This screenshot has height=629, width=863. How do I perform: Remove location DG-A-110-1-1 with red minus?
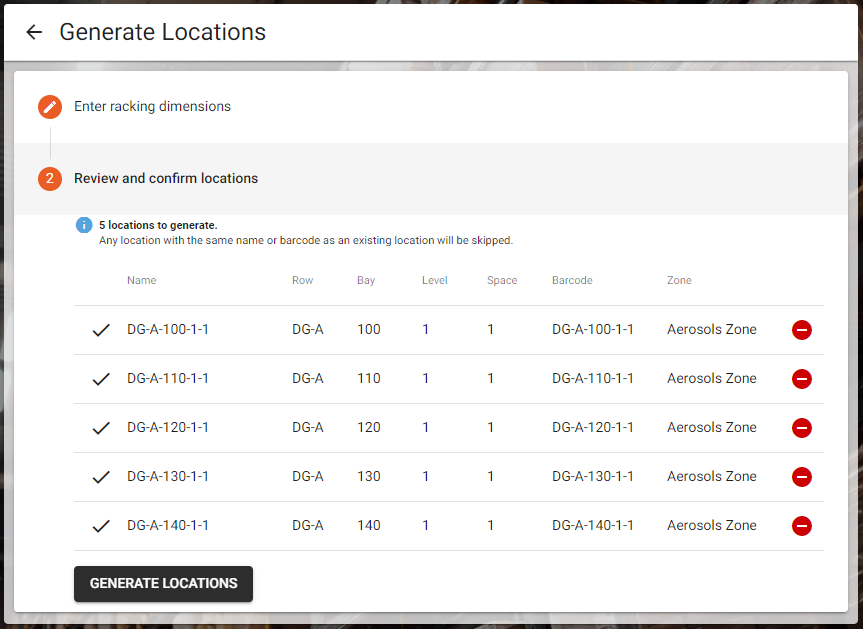(x=801, y=379)
